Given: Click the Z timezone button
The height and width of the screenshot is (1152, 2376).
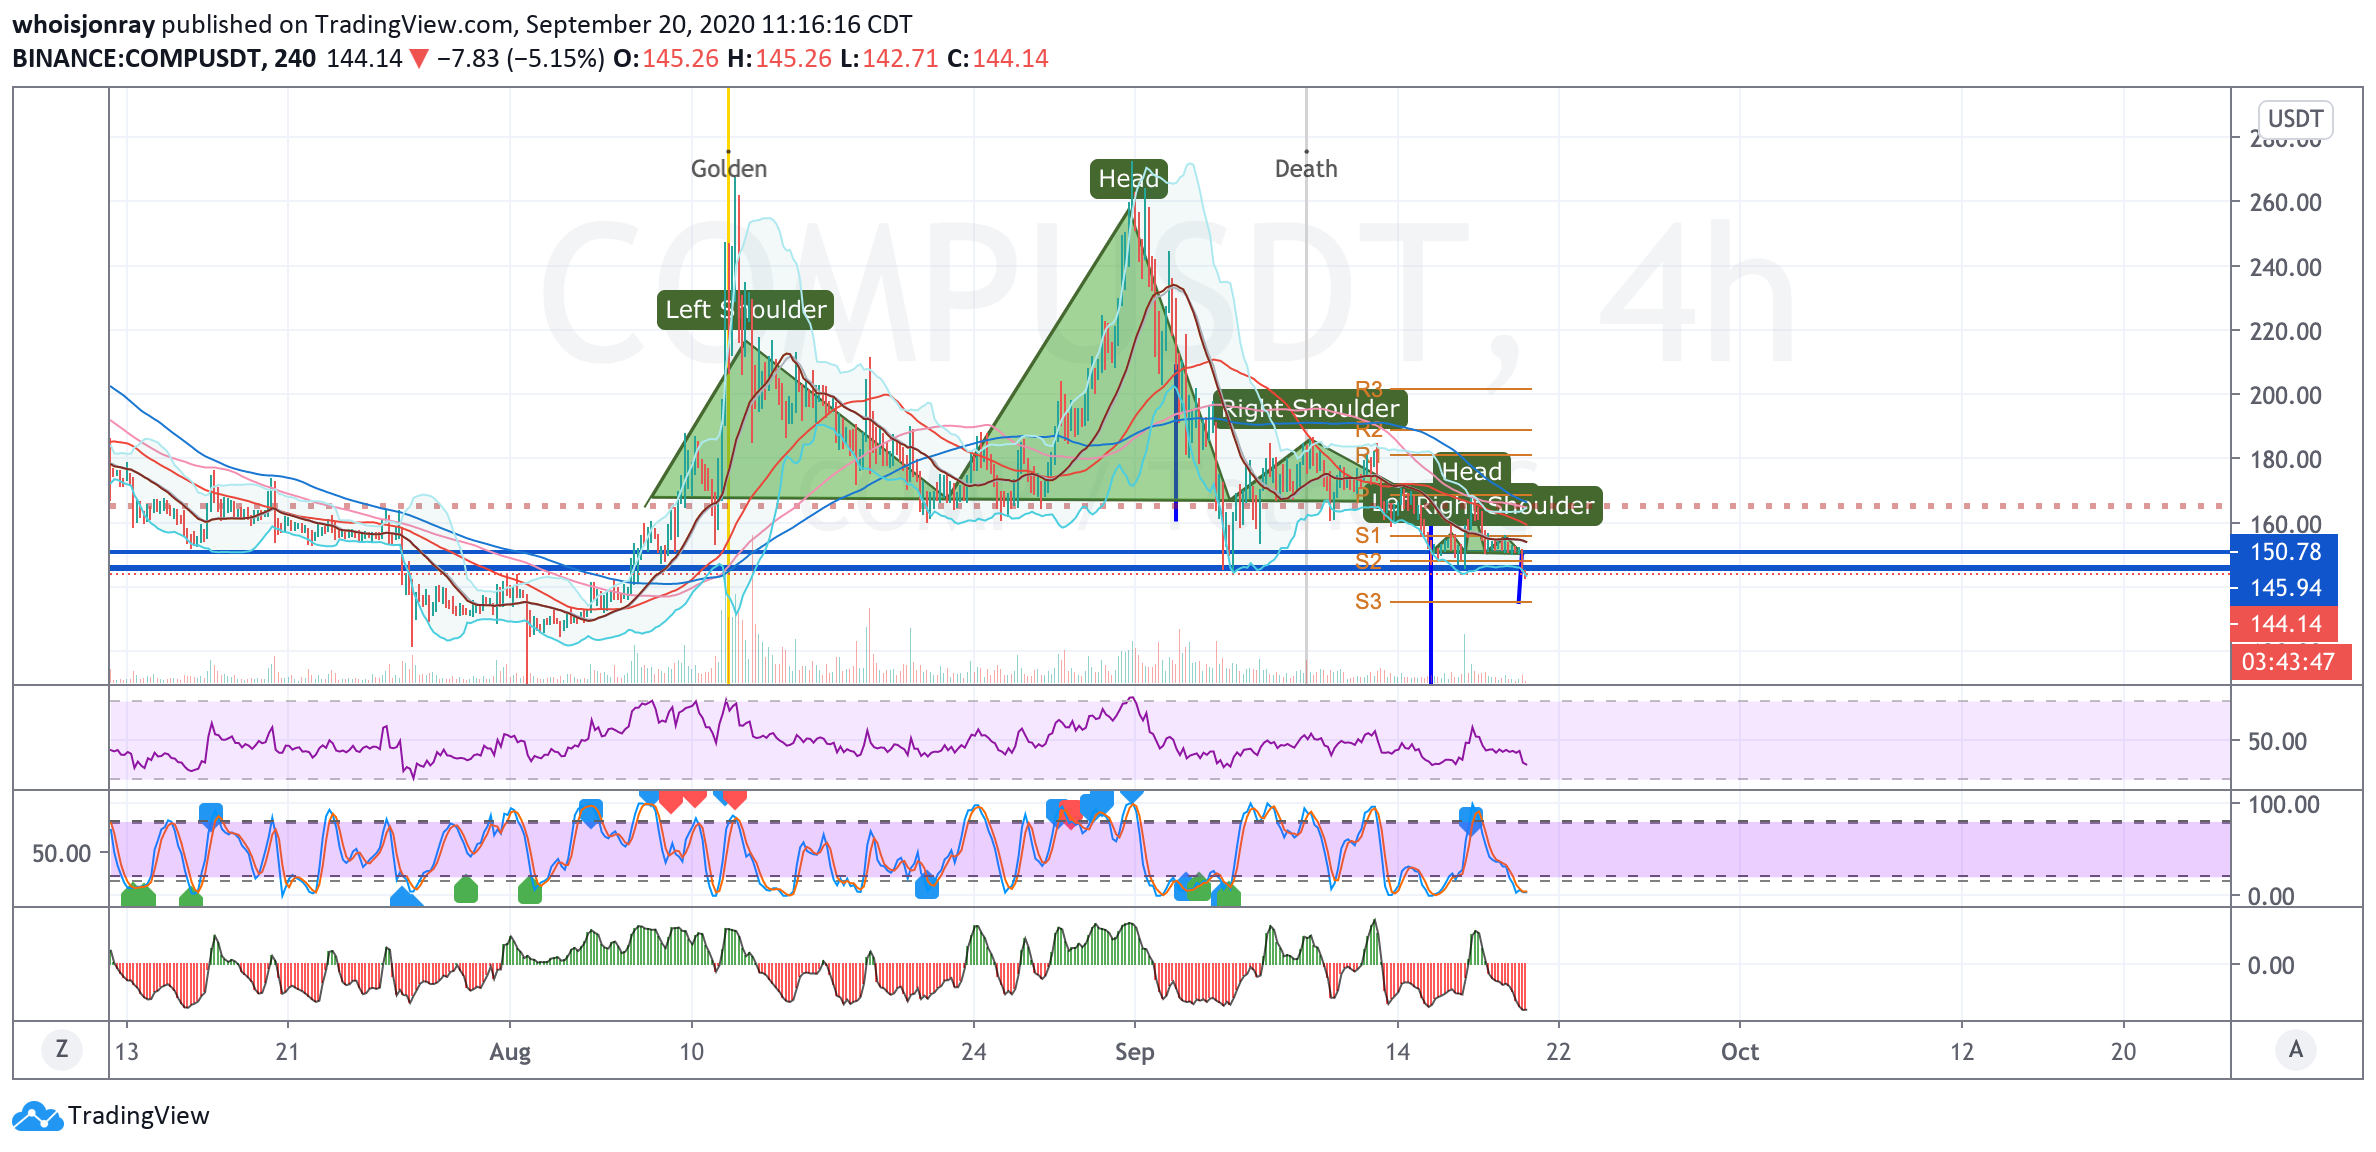Looking at the screenshot, I should (x=62, y=1050).
